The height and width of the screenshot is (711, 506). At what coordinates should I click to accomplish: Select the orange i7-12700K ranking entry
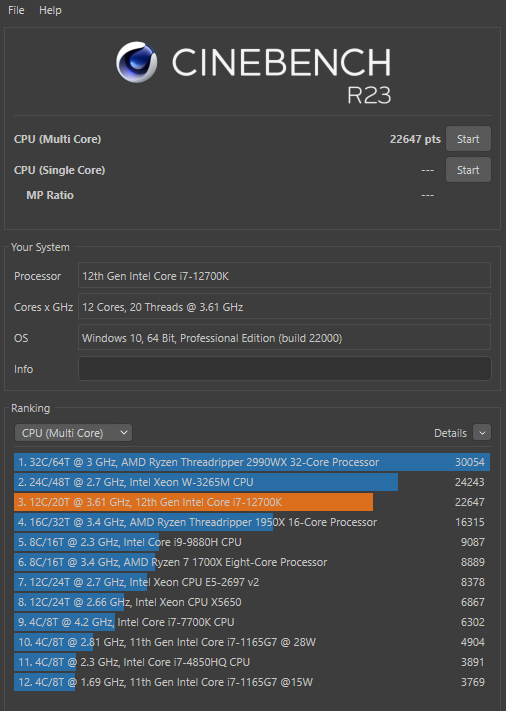[252, 502]
